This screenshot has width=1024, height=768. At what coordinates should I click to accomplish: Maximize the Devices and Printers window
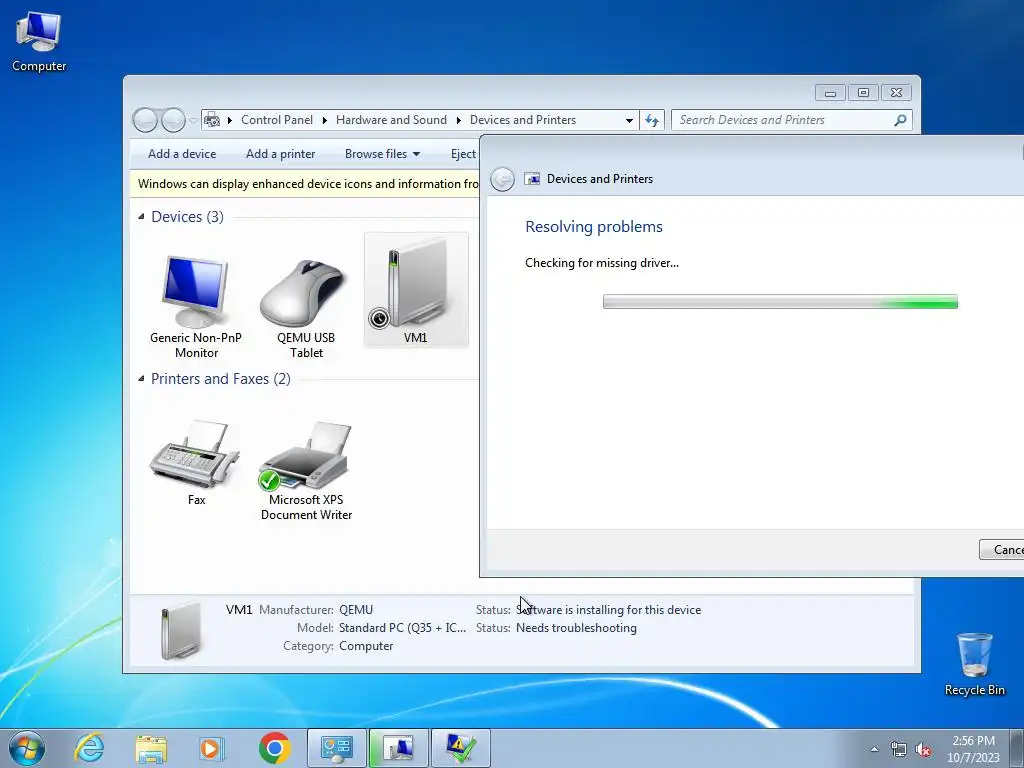pos(863,93)
